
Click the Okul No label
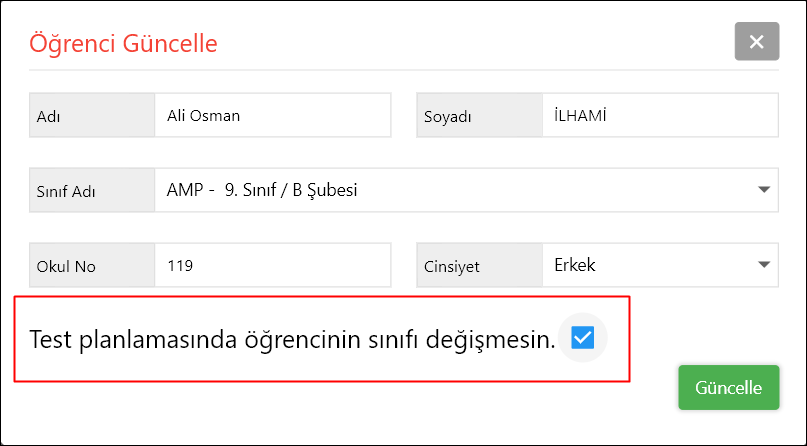click(x=65, y=266)
